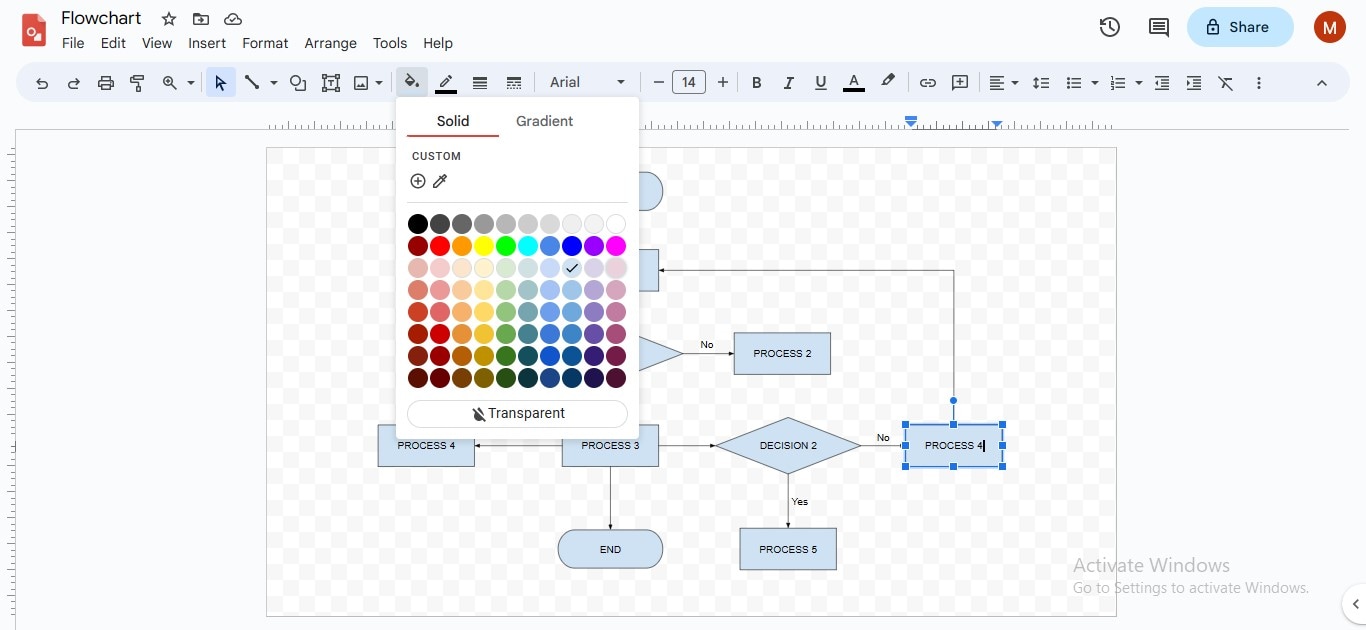The image size is (1366, 630).
Task: Toggle italic formatting
Action: [789, 83]
